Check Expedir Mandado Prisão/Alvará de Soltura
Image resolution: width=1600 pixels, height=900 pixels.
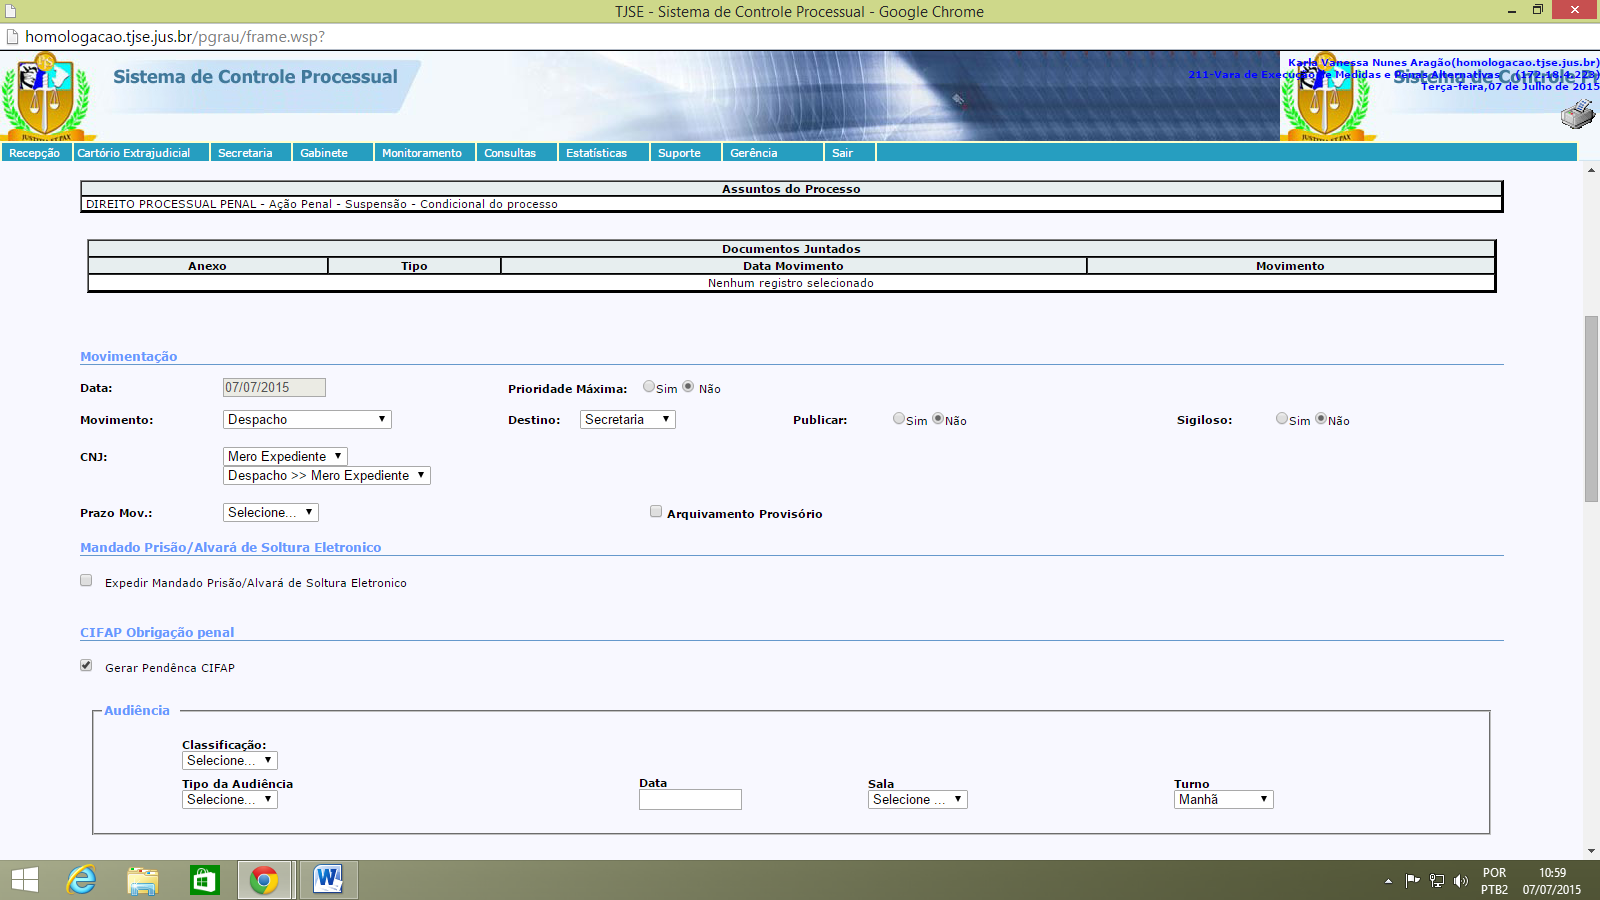(x=86, y=581)
